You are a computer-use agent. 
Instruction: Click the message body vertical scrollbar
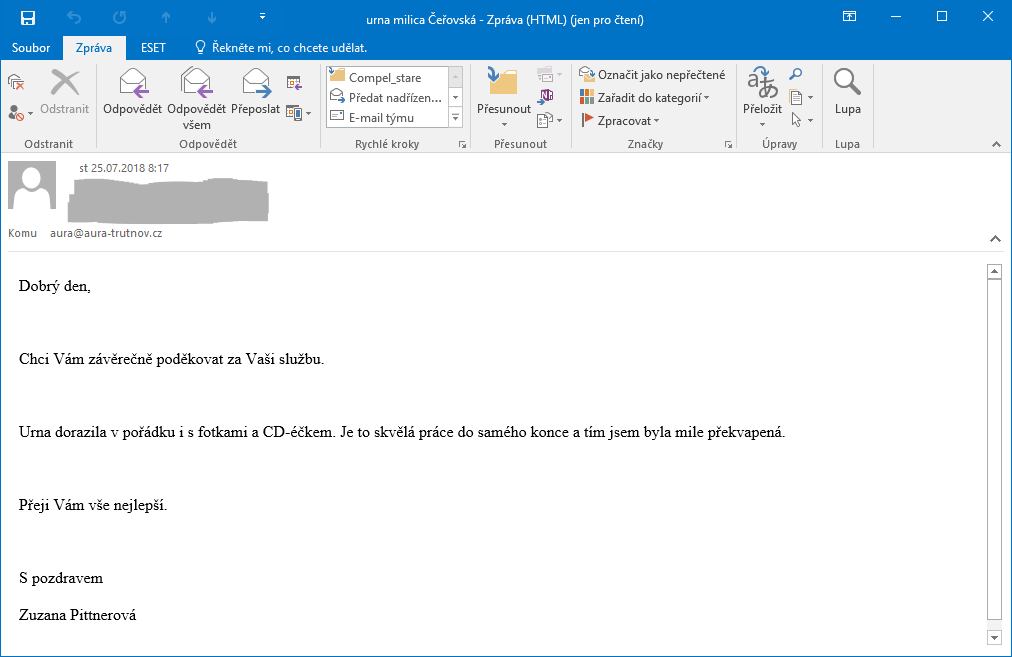pos(994,450)
